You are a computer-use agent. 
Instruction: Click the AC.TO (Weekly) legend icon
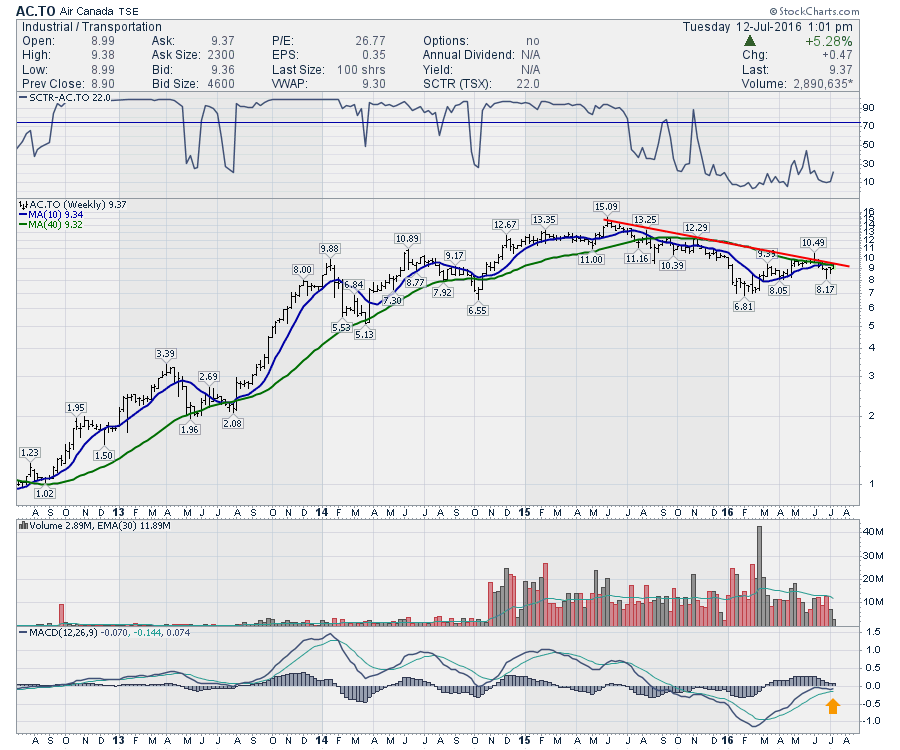(x=21, y=204)
